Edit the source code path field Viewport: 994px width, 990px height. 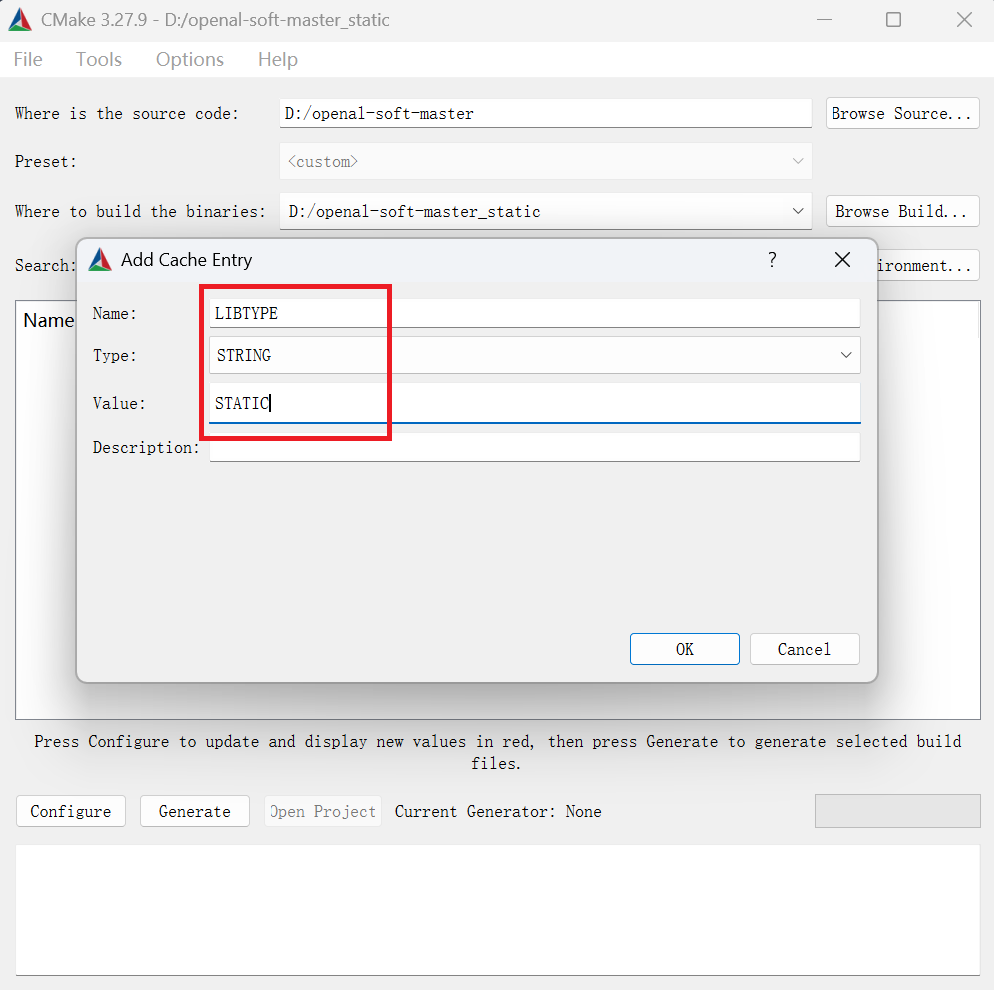tap(545, 113)
